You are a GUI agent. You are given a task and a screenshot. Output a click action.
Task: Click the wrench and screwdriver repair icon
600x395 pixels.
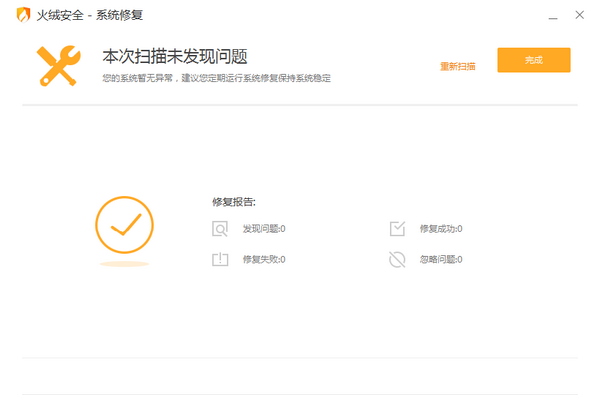[59, 66]
